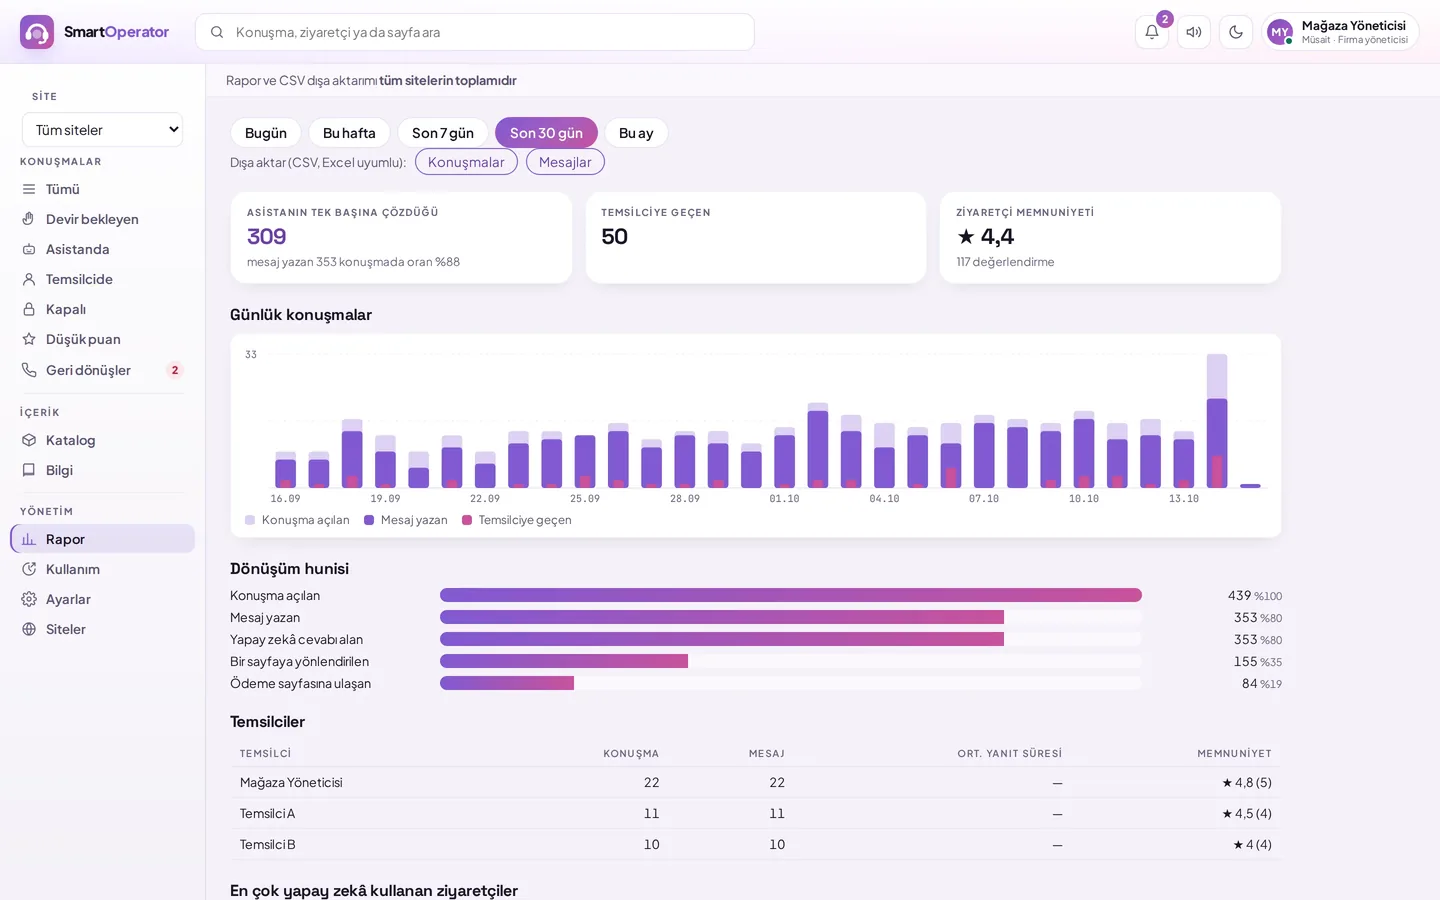Click the SmartOperator headset logo
The image size is (1440, 900).
point(37,32)
